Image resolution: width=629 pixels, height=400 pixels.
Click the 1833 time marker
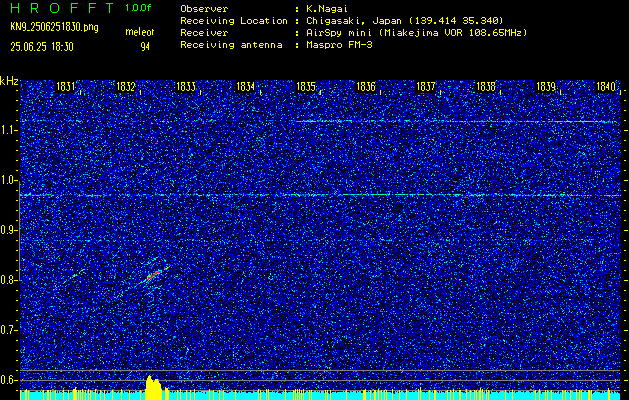(186, 86)
